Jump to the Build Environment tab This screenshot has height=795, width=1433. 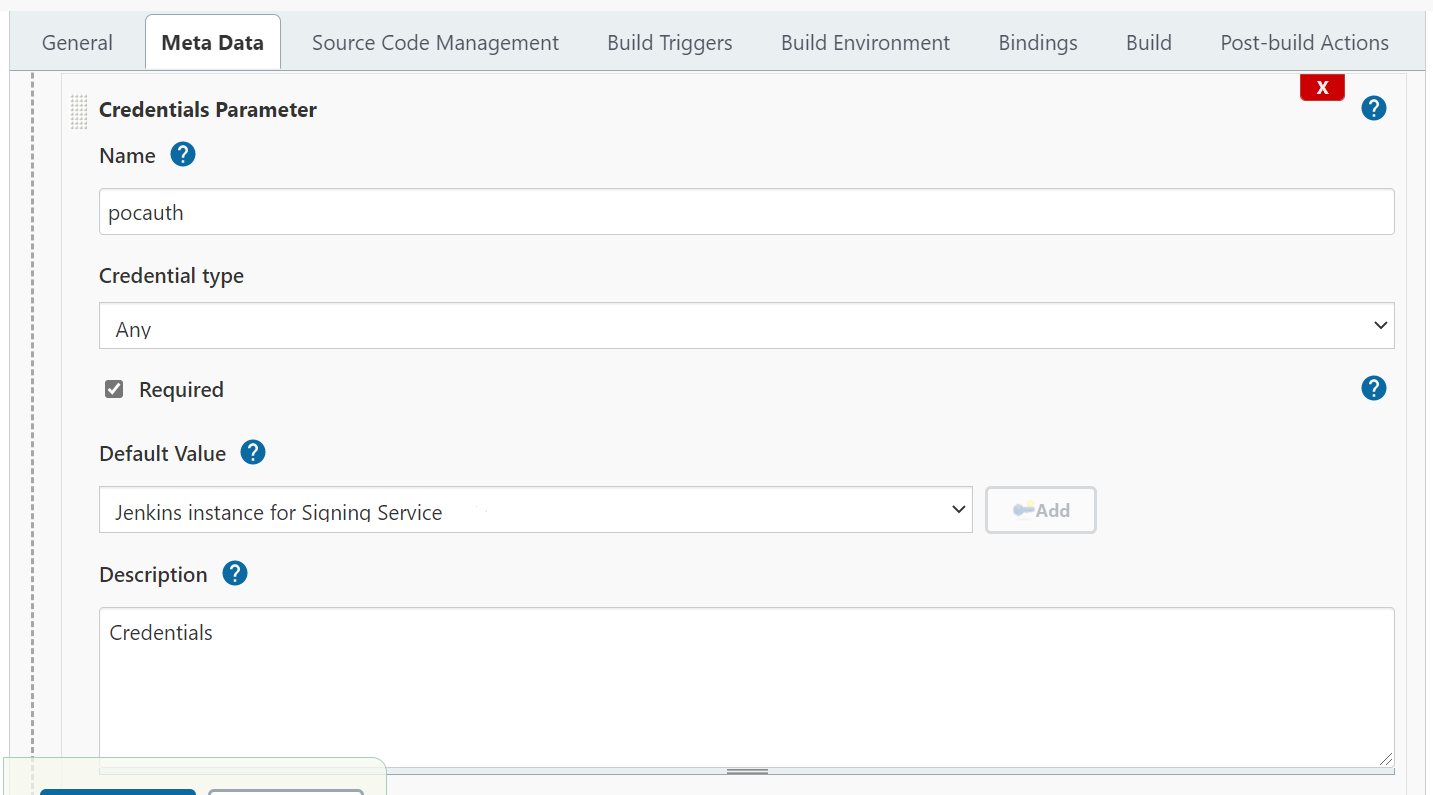click(865, 43)
